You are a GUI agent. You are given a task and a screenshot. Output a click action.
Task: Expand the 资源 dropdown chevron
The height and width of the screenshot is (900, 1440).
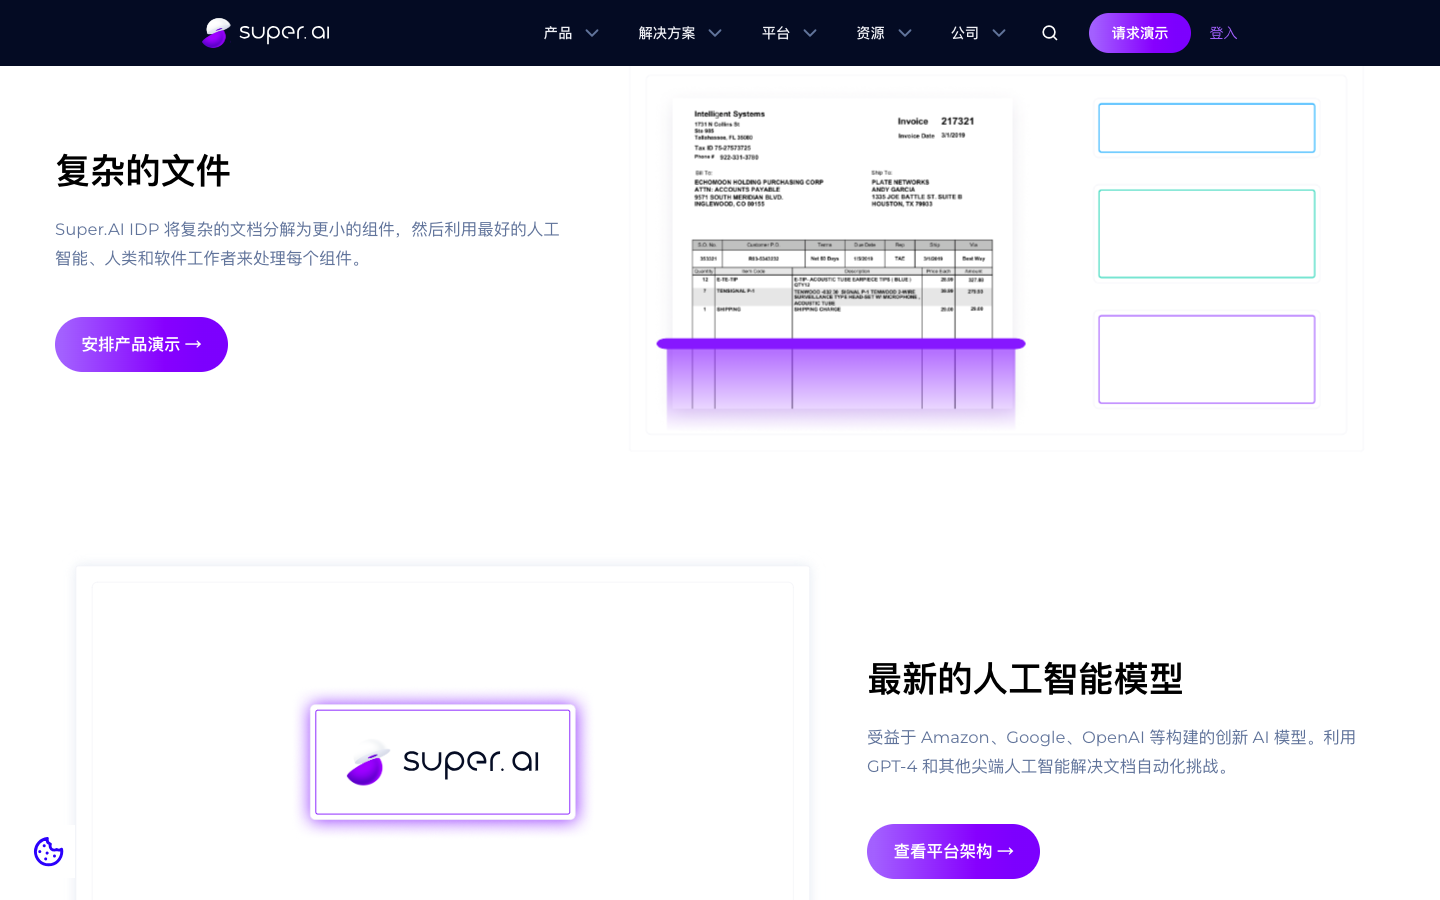coord(905,33)
